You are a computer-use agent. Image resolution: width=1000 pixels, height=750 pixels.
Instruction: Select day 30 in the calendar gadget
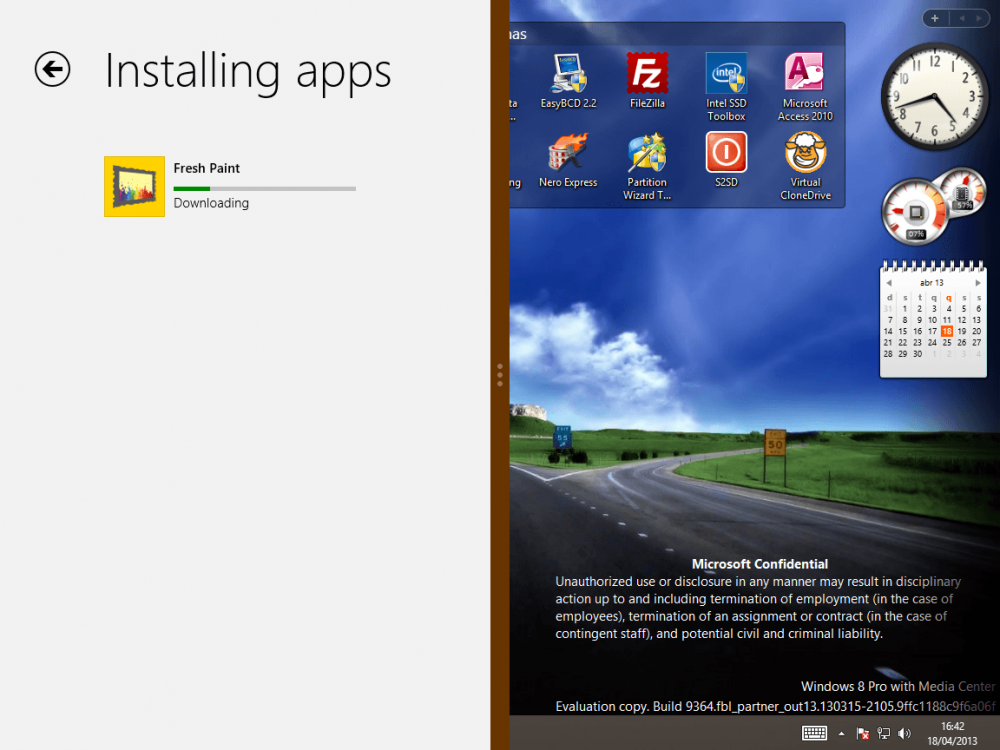click(918, 354)
